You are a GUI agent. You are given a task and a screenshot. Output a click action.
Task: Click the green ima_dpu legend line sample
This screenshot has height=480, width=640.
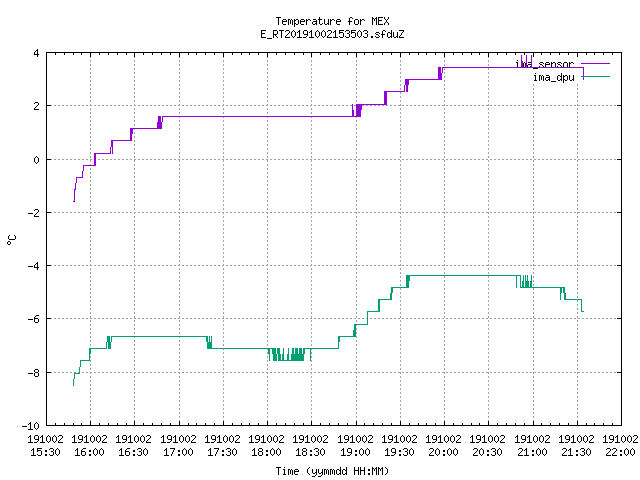pos(595,77)
